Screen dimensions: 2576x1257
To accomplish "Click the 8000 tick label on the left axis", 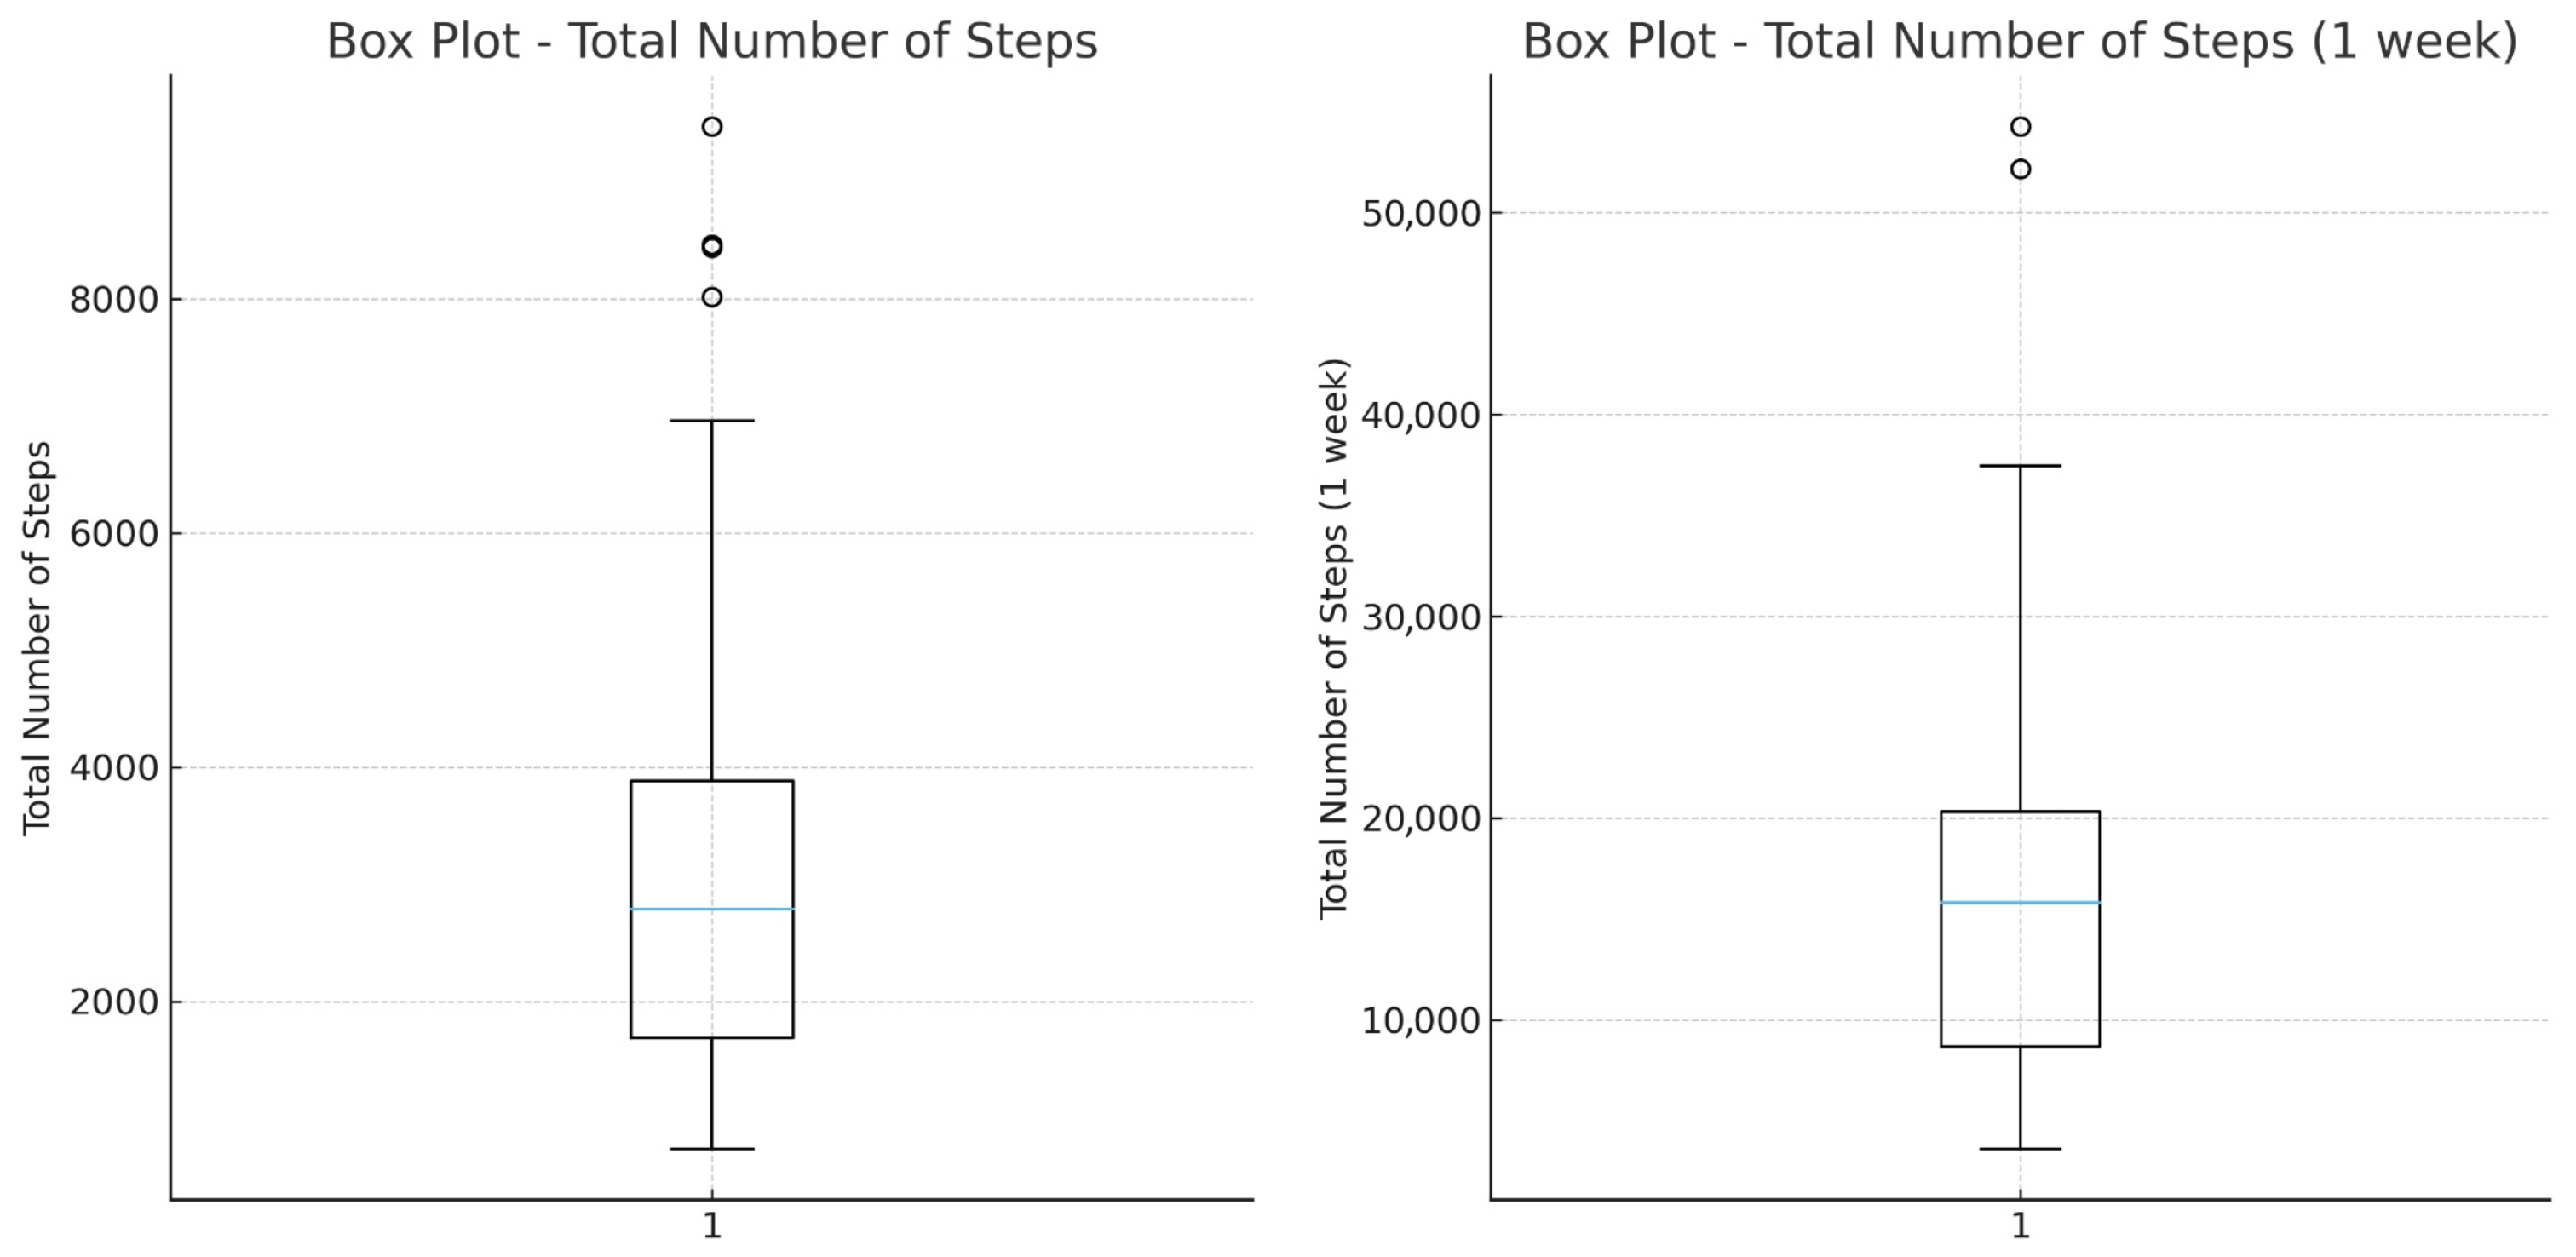I will pyautogui.click(x=114, y=300).
